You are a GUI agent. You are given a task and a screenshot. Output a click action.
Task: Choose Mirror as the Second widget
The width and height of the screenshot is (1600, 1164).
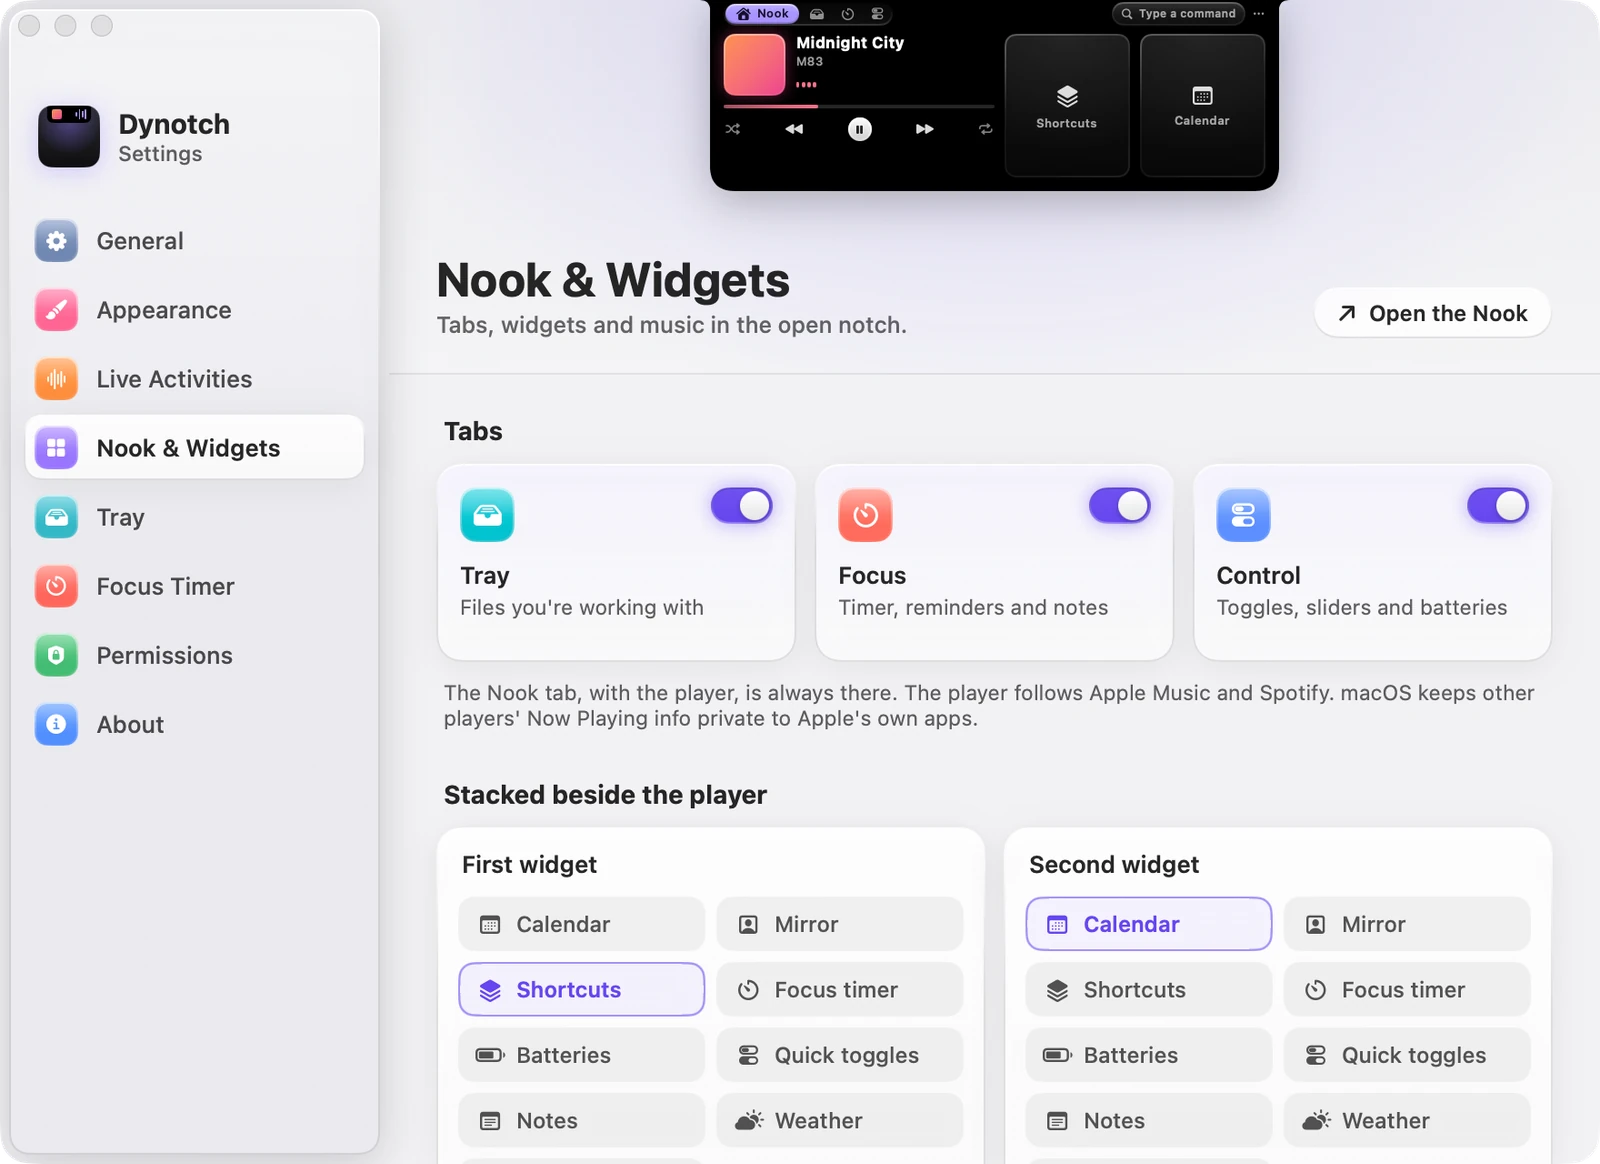pyautogui.click(x=1407, y=924)
